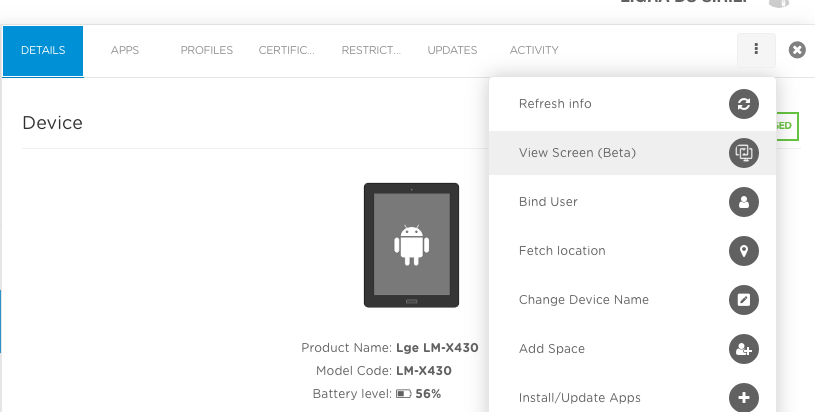This screenshot has width=815, height=412.
Task: Choose Add Space from the menu
Action: 633,349
